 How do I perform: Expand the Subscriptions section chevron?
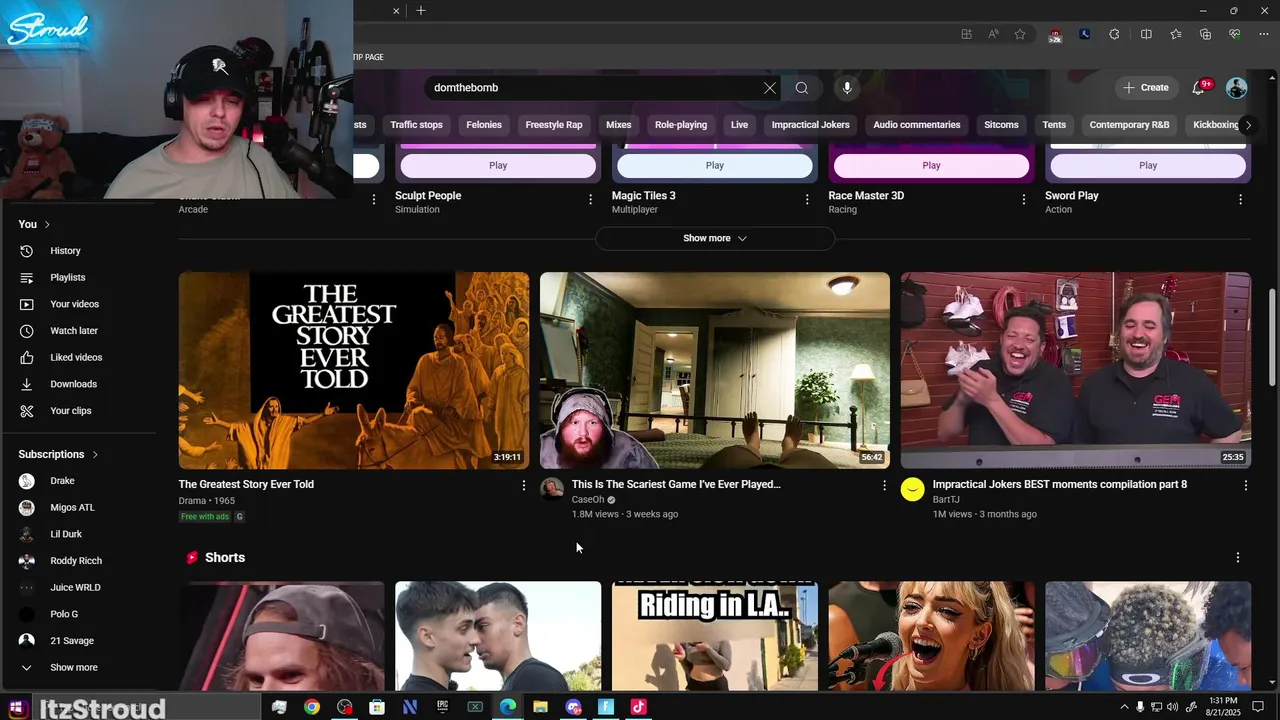click(x=95, y=454)
